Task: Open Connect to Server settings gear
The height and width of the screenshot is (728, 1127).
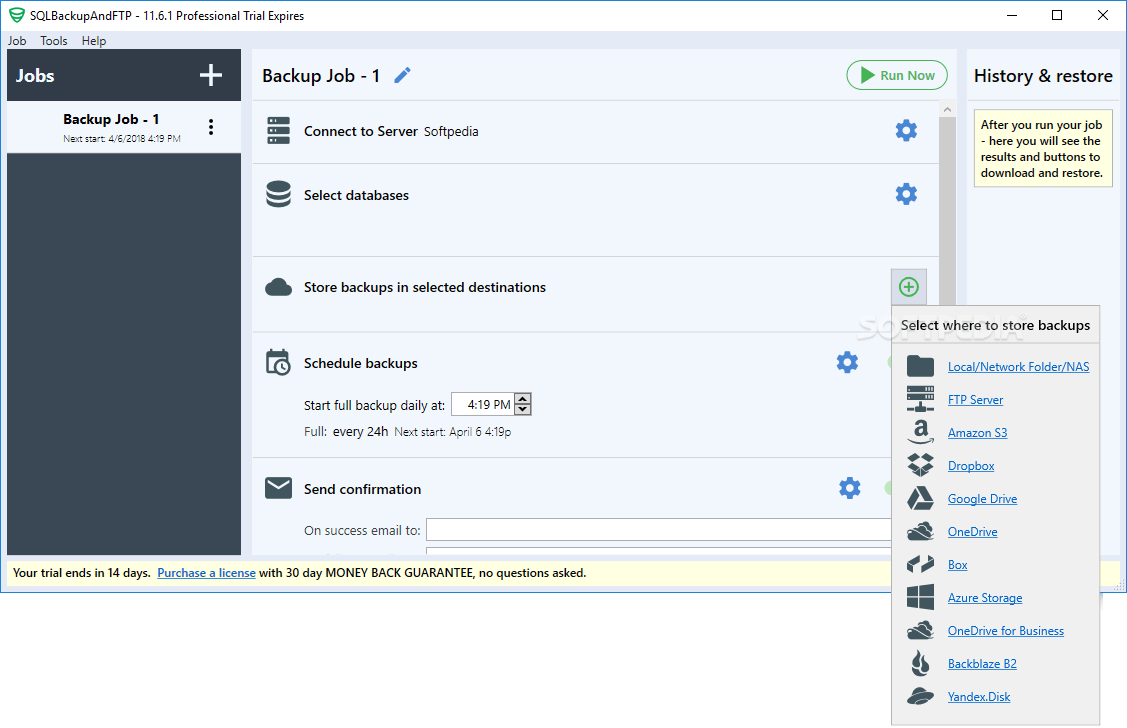Action: point(906,130)
